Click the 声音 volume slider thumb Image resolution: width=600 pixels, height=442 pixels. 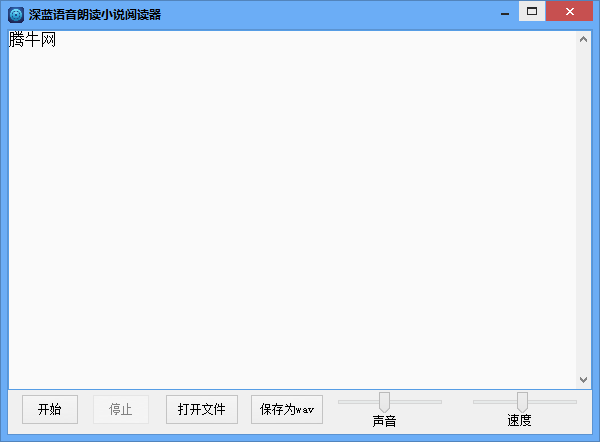point(384,402)
